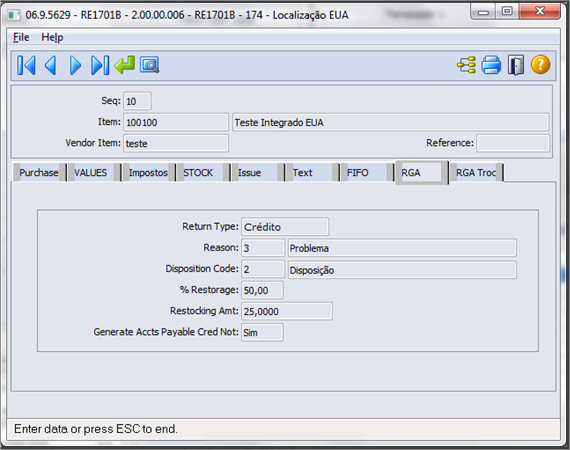Click the empty Reference field

coord(513,143)
